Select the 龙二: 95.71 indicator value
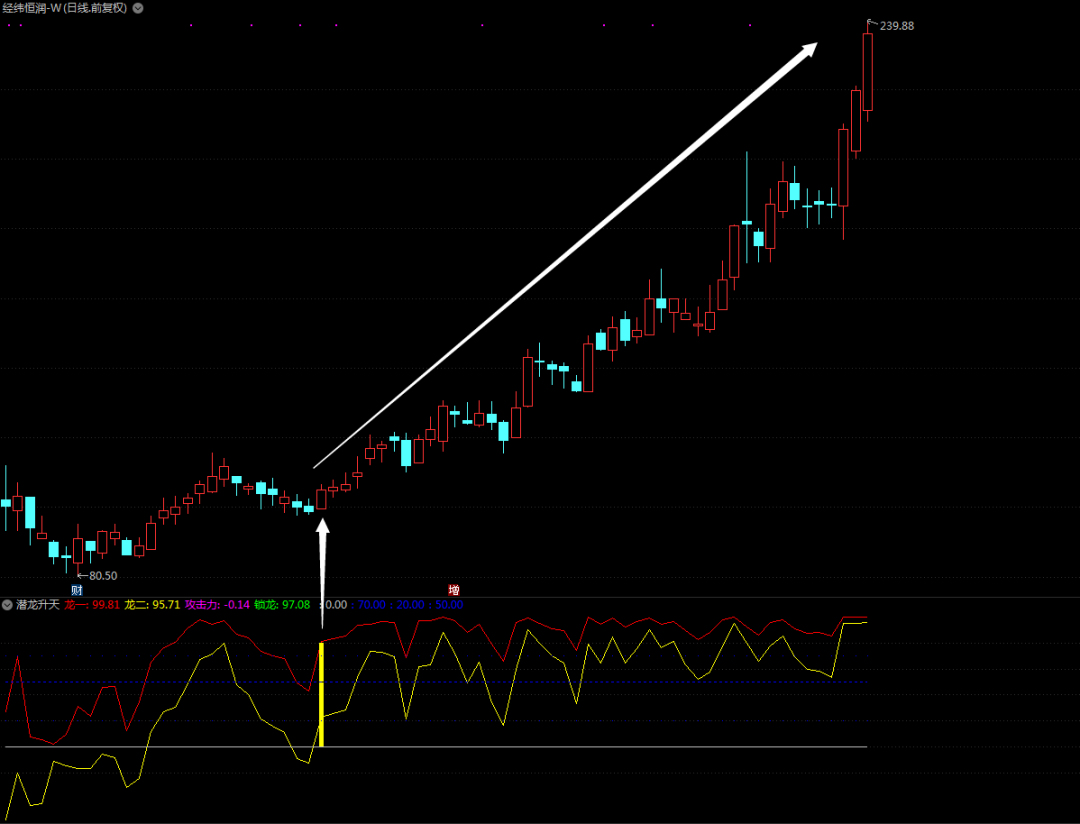Screen dimensions: 1080x824 click(x=152, y=605)
